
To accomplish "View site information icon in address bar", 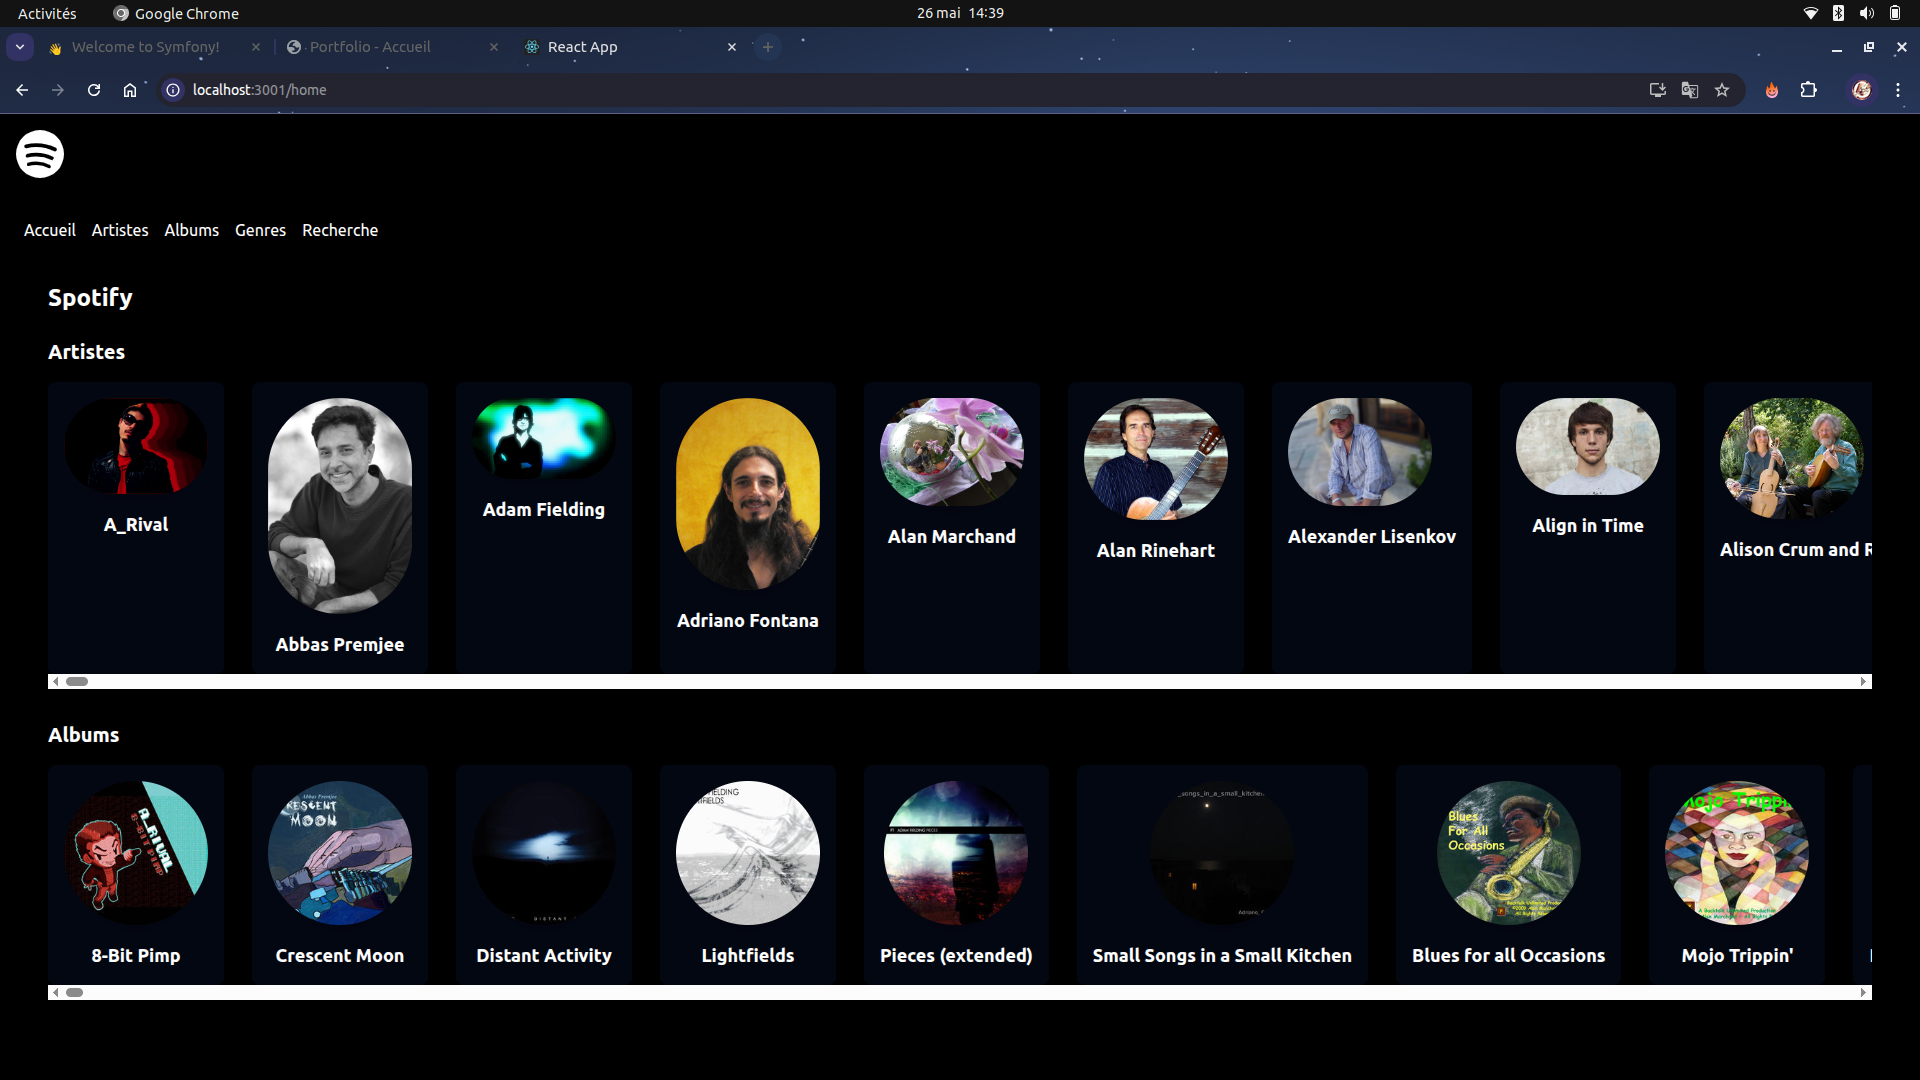I will 173,90.
